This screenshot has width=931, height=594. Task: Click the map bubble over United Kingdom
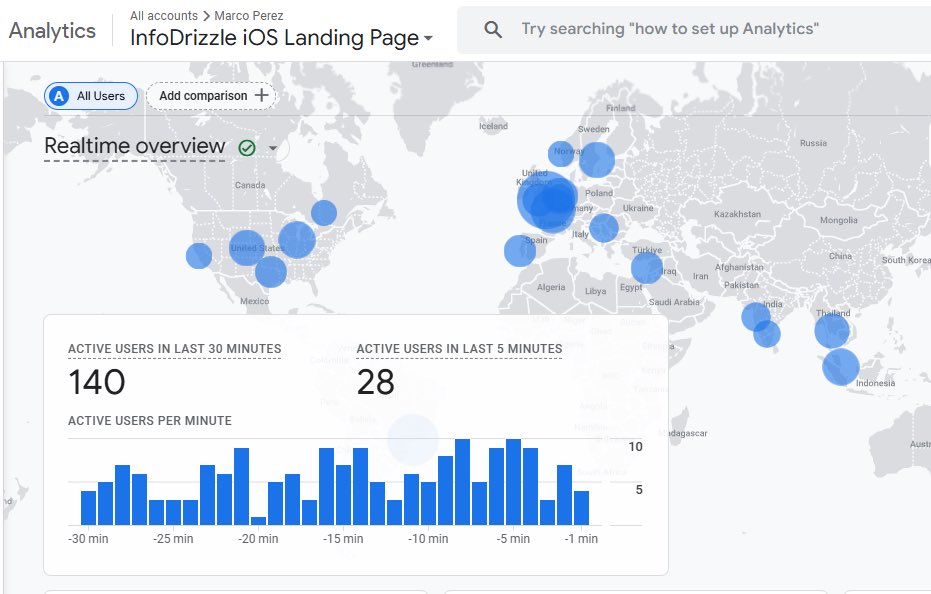546,200
